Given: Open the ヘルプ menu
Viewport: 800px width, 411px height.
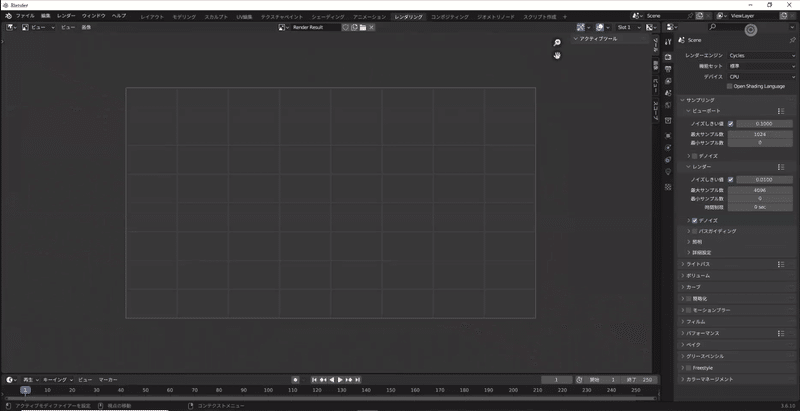Looking at the screenshot, I should tap(118, 16).
